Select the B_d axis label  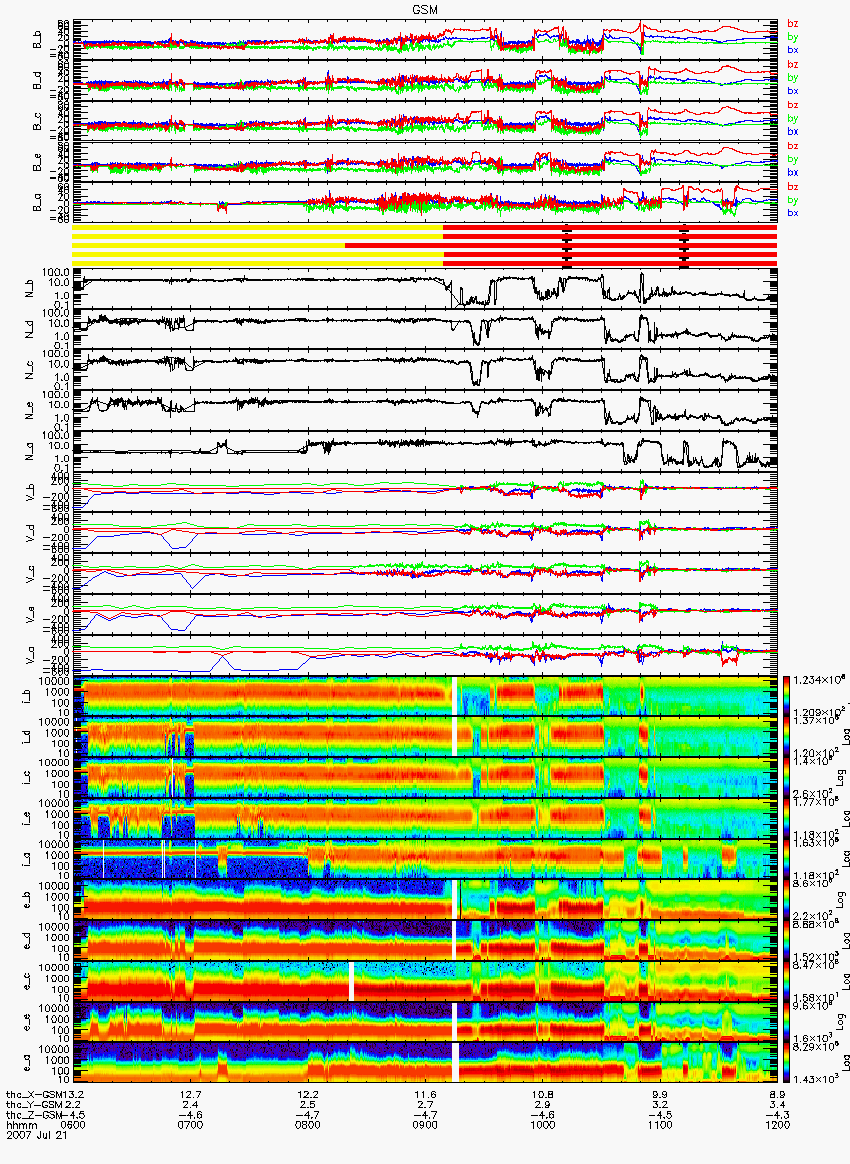point(37,82)
